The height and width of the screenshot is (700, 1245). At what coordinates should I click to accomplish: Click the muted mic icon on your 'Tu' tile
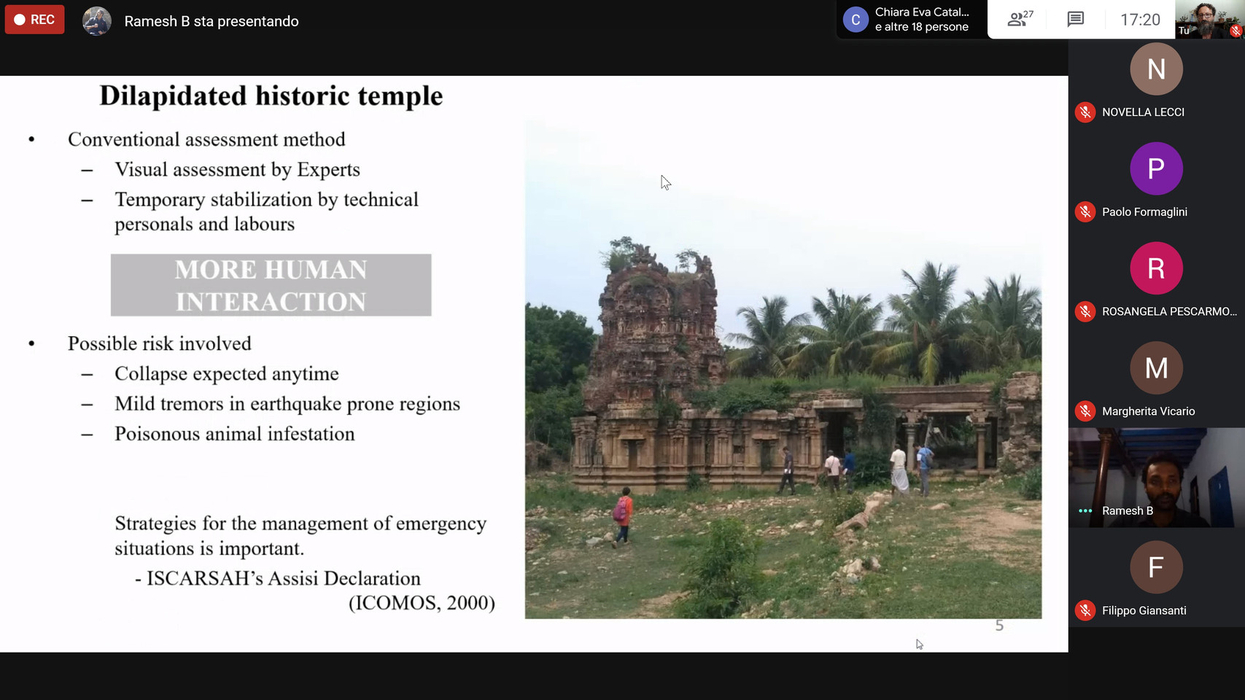click(1236, 31)
